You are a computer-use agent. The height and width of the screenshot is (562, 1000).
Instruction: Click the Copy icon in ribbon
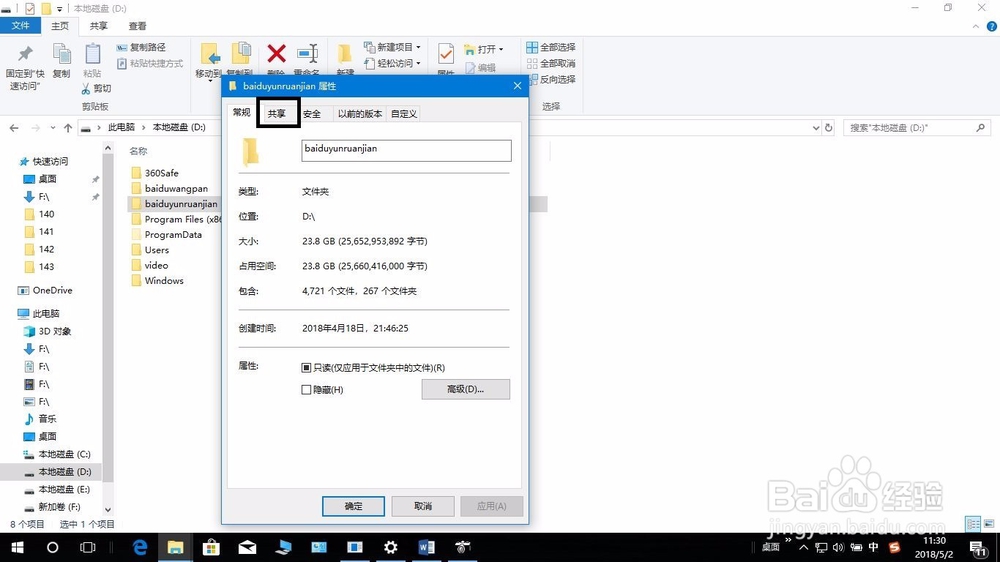[62, 54]
